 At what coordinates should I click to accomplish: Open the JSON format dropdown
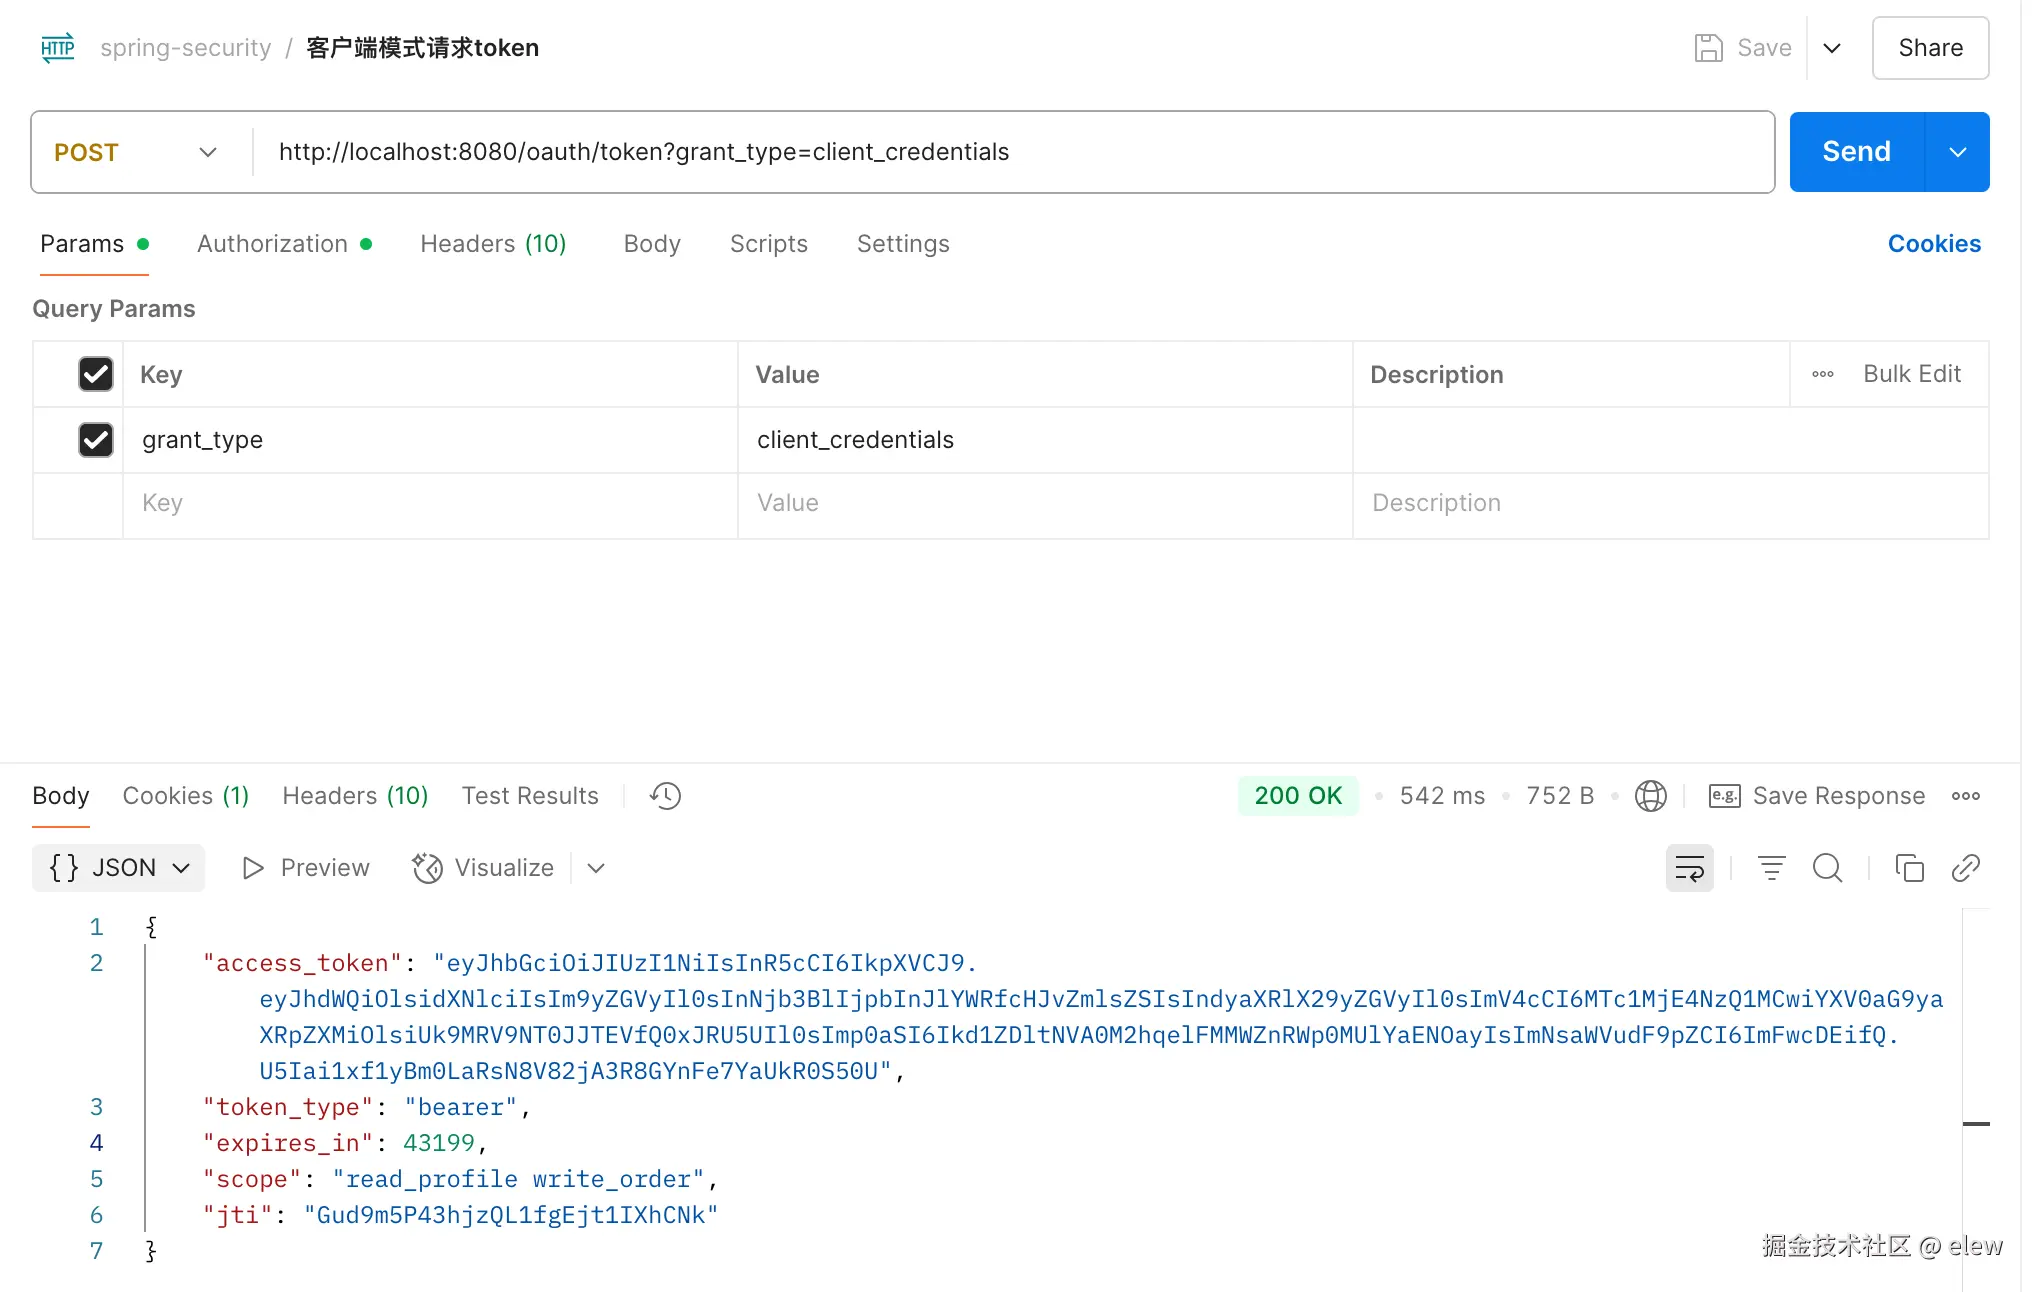119,868
